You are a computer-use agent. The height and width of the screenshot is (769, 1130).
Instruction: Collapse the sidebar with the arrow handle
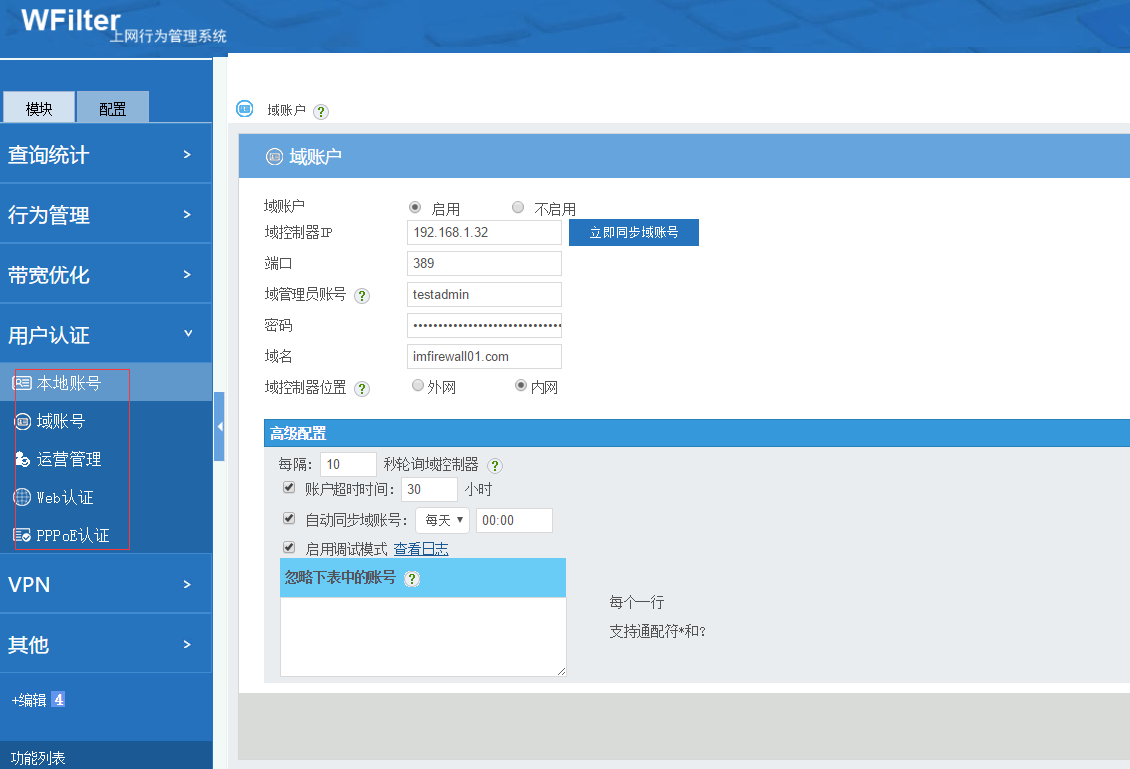[219, 427]
